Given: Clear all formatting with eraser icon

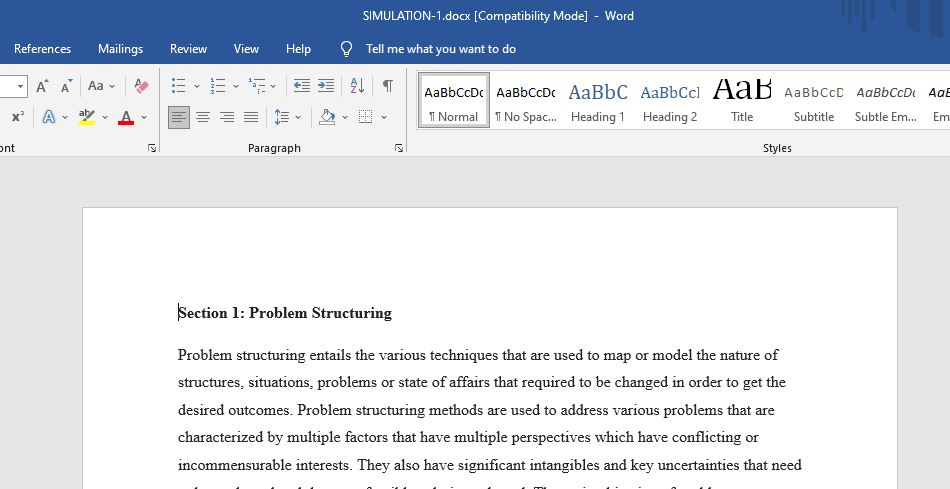Looking at the screenshot, I should pyautogui.click(x=141, y=86).
